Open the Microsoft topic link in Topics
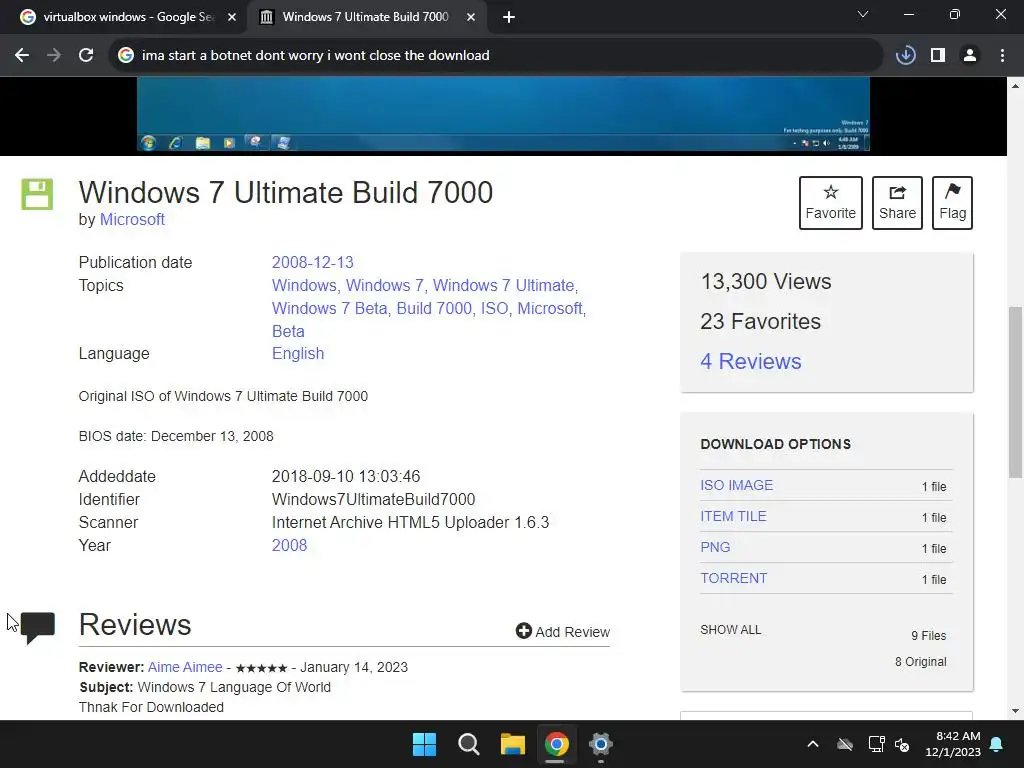1024x768 pixels. pos(550,308)
